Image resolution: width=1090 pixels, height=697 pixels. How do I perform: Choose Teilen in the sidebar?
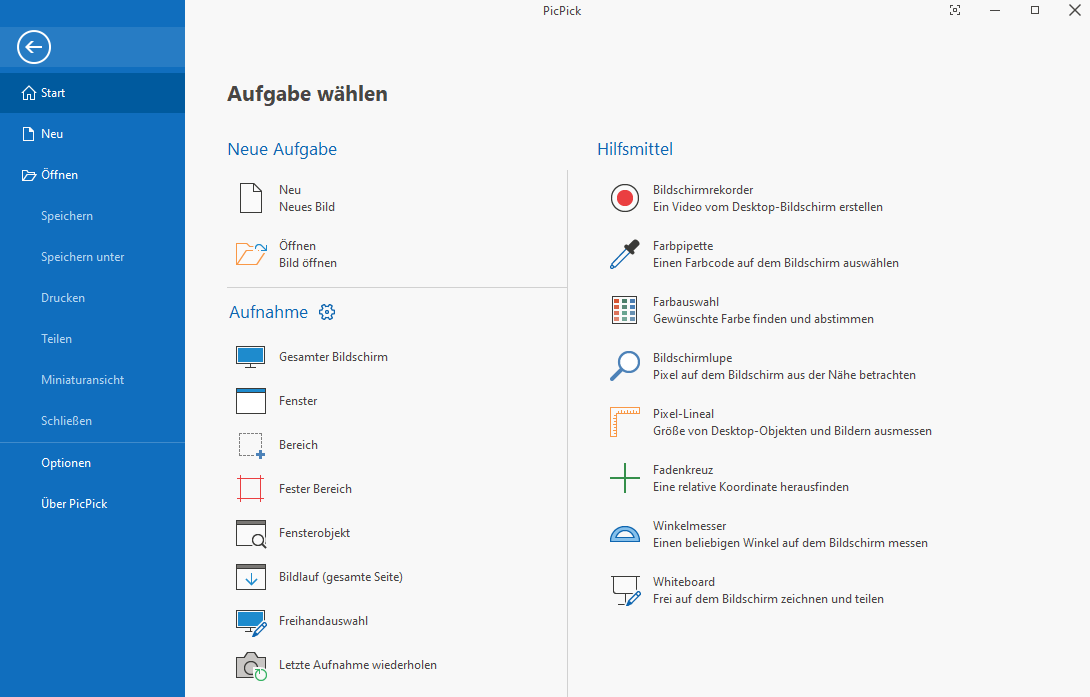click(x=92, y=339)
